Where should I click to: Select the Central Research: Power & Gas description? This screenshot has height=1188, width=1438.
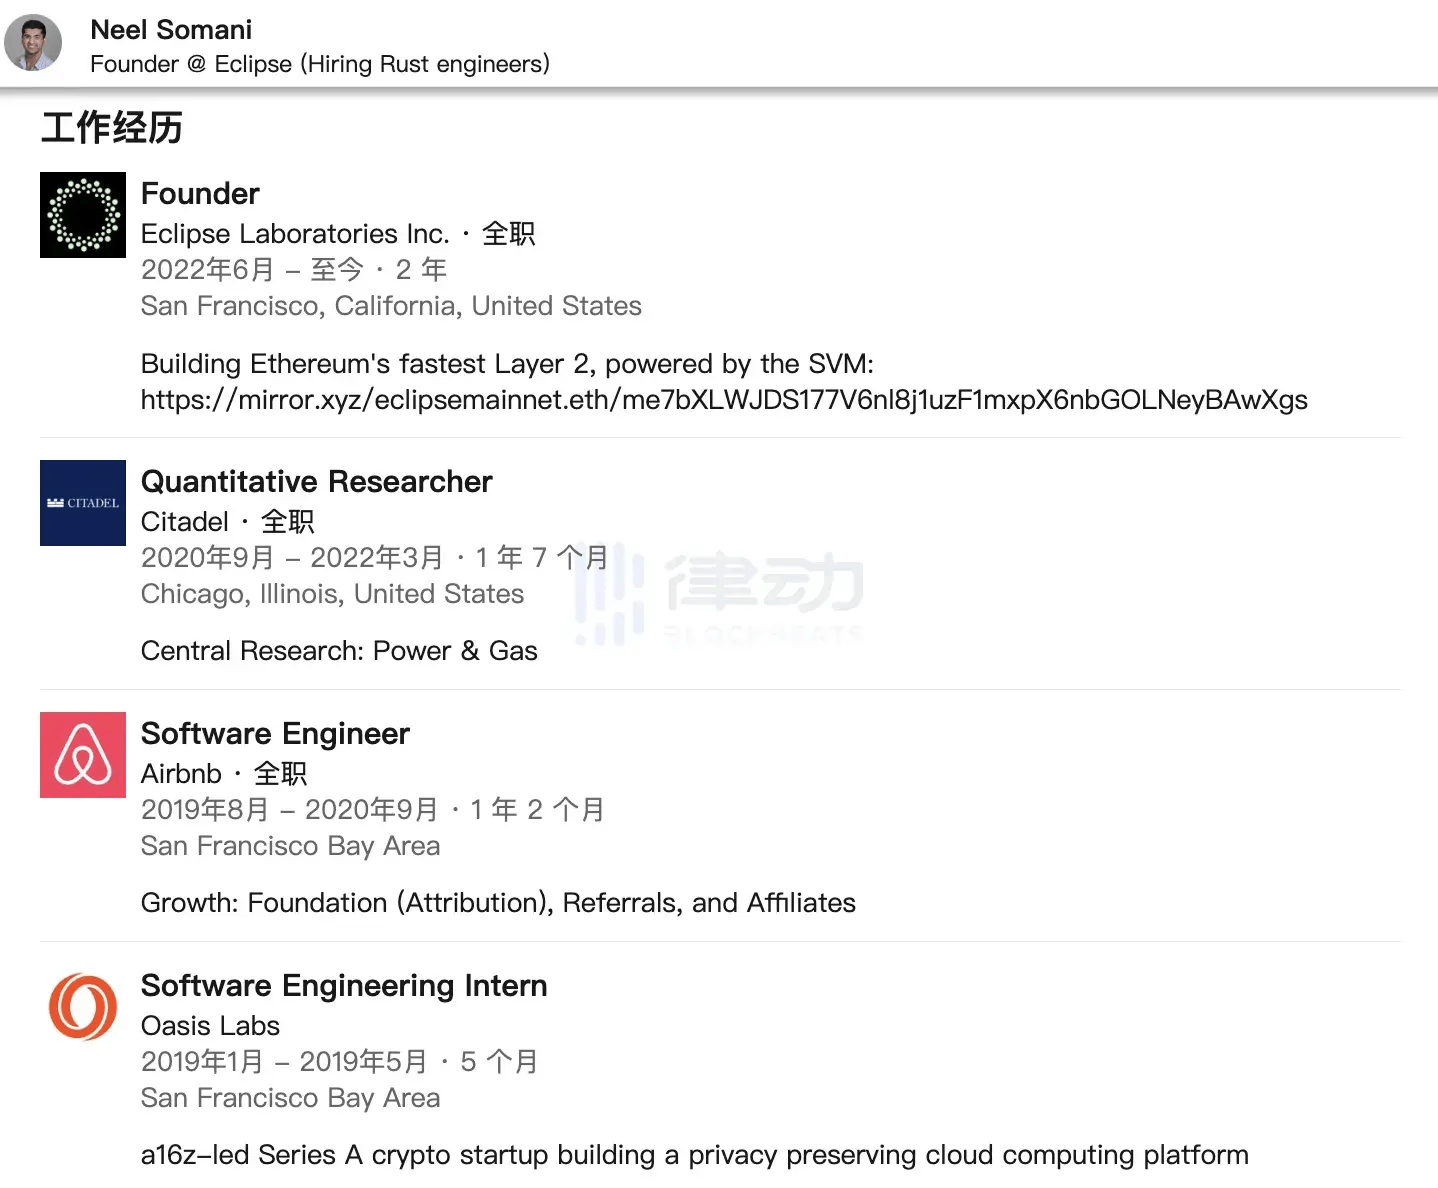339,651
